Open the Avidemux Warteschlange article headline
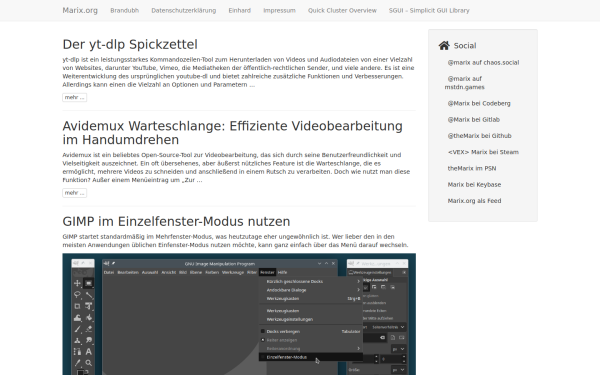The width and height of the screenshot is (600, 375). pos(233,133)
